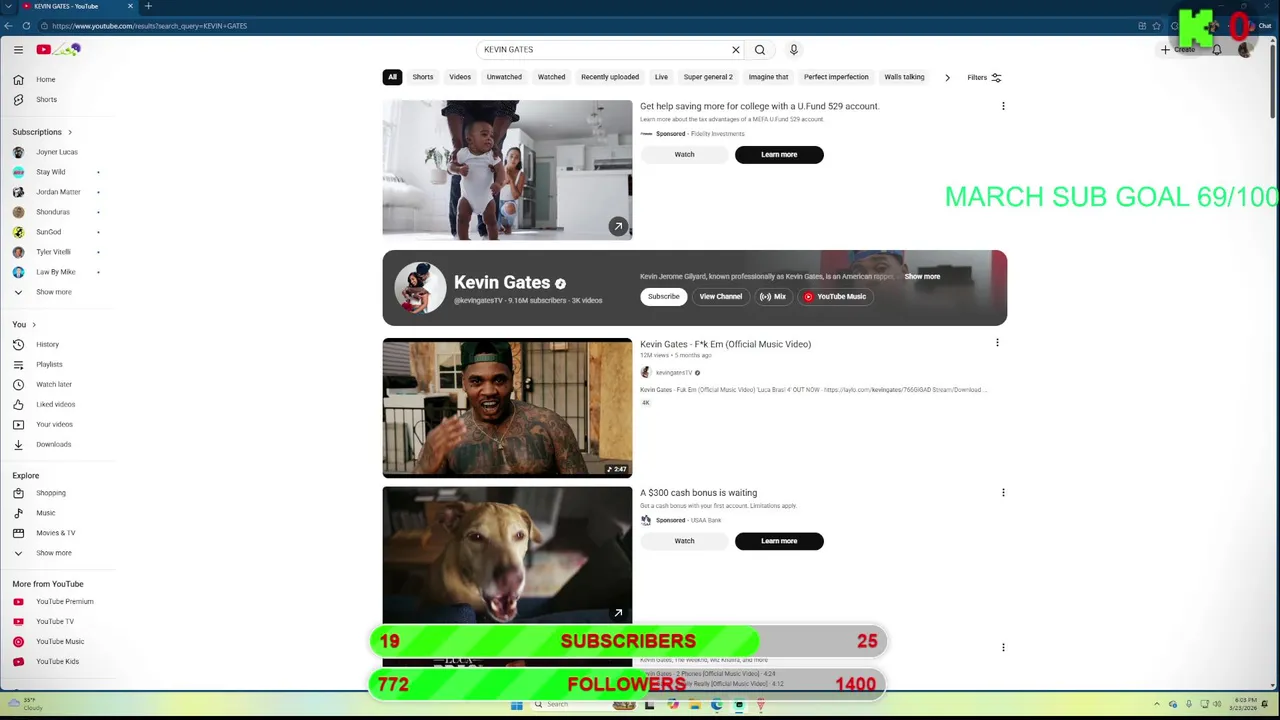Screen dimensions: 1280x720
Task: Open three-dot menu for U.Fund ad
Action: coord(1003,106)
